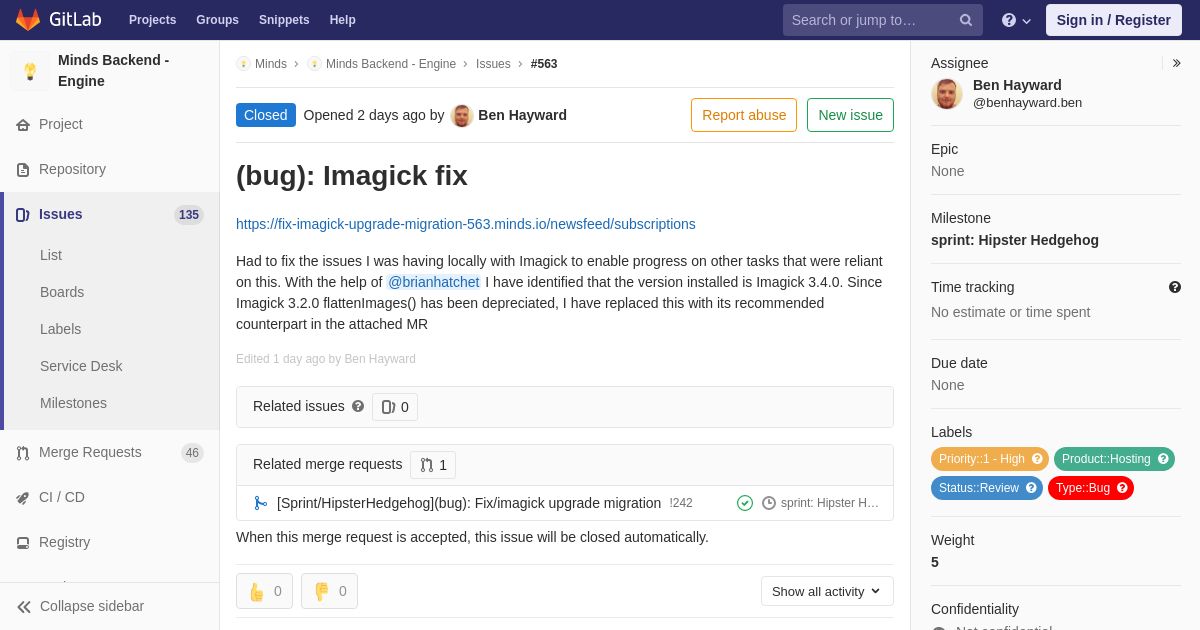This screenshot has width=1200, height=630.
Task: Click the !242 merge request reference
Action: pos(681,503)
